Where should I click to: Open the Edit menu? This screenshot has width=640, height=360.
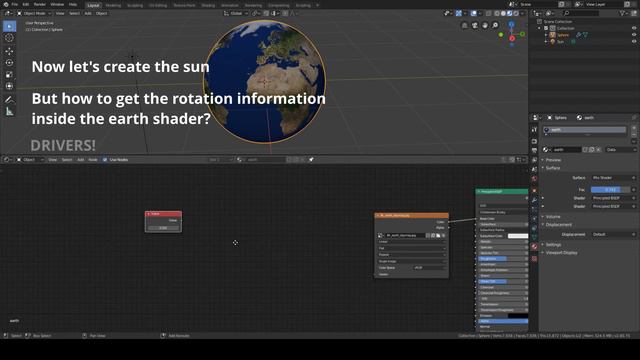(26, 4)
